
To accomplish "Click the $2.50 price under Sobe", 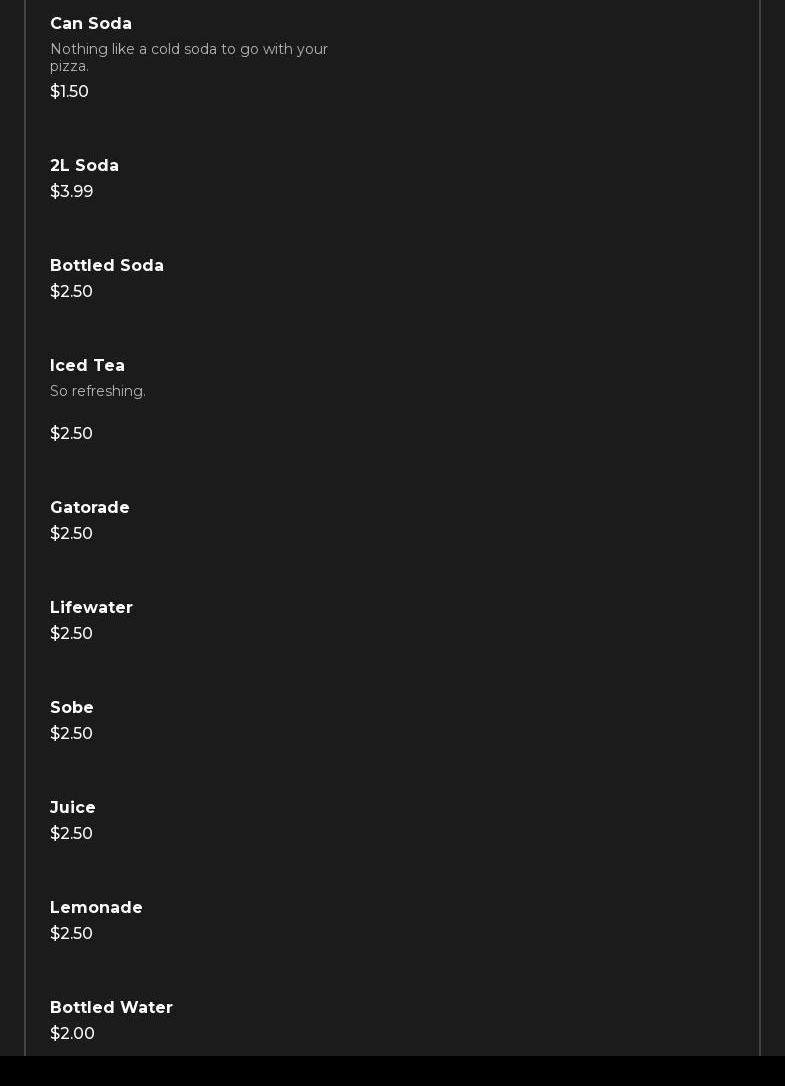I will coord(71,734).
